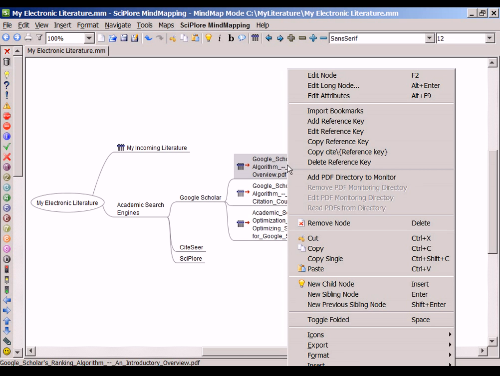Choose New Sibling Node from context menu
Image resolution: width=501 pixels, height=376 pixels.
(371, 294)
